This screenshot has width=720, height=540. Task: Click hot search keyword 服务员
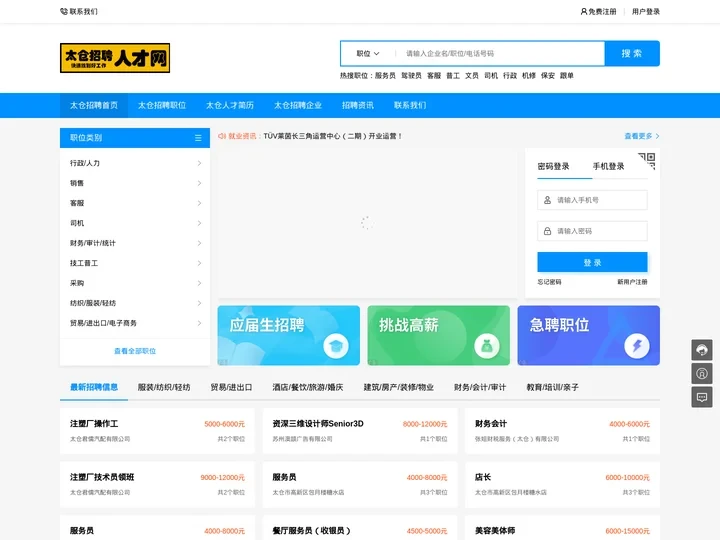click(385, 76)
